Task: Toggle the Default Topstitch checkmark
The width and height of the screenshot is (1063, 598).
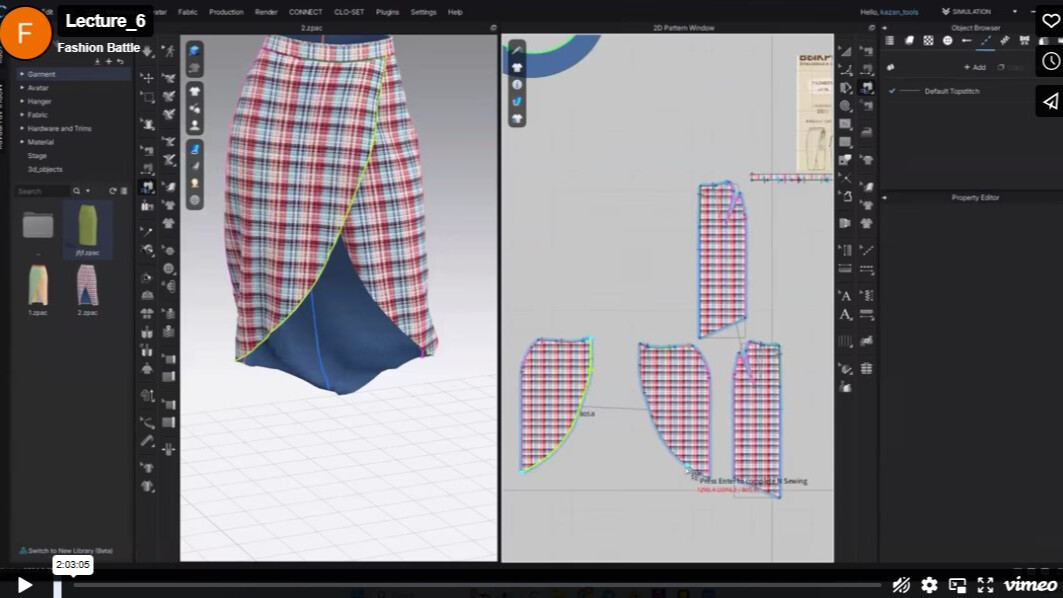Action: 892,90
